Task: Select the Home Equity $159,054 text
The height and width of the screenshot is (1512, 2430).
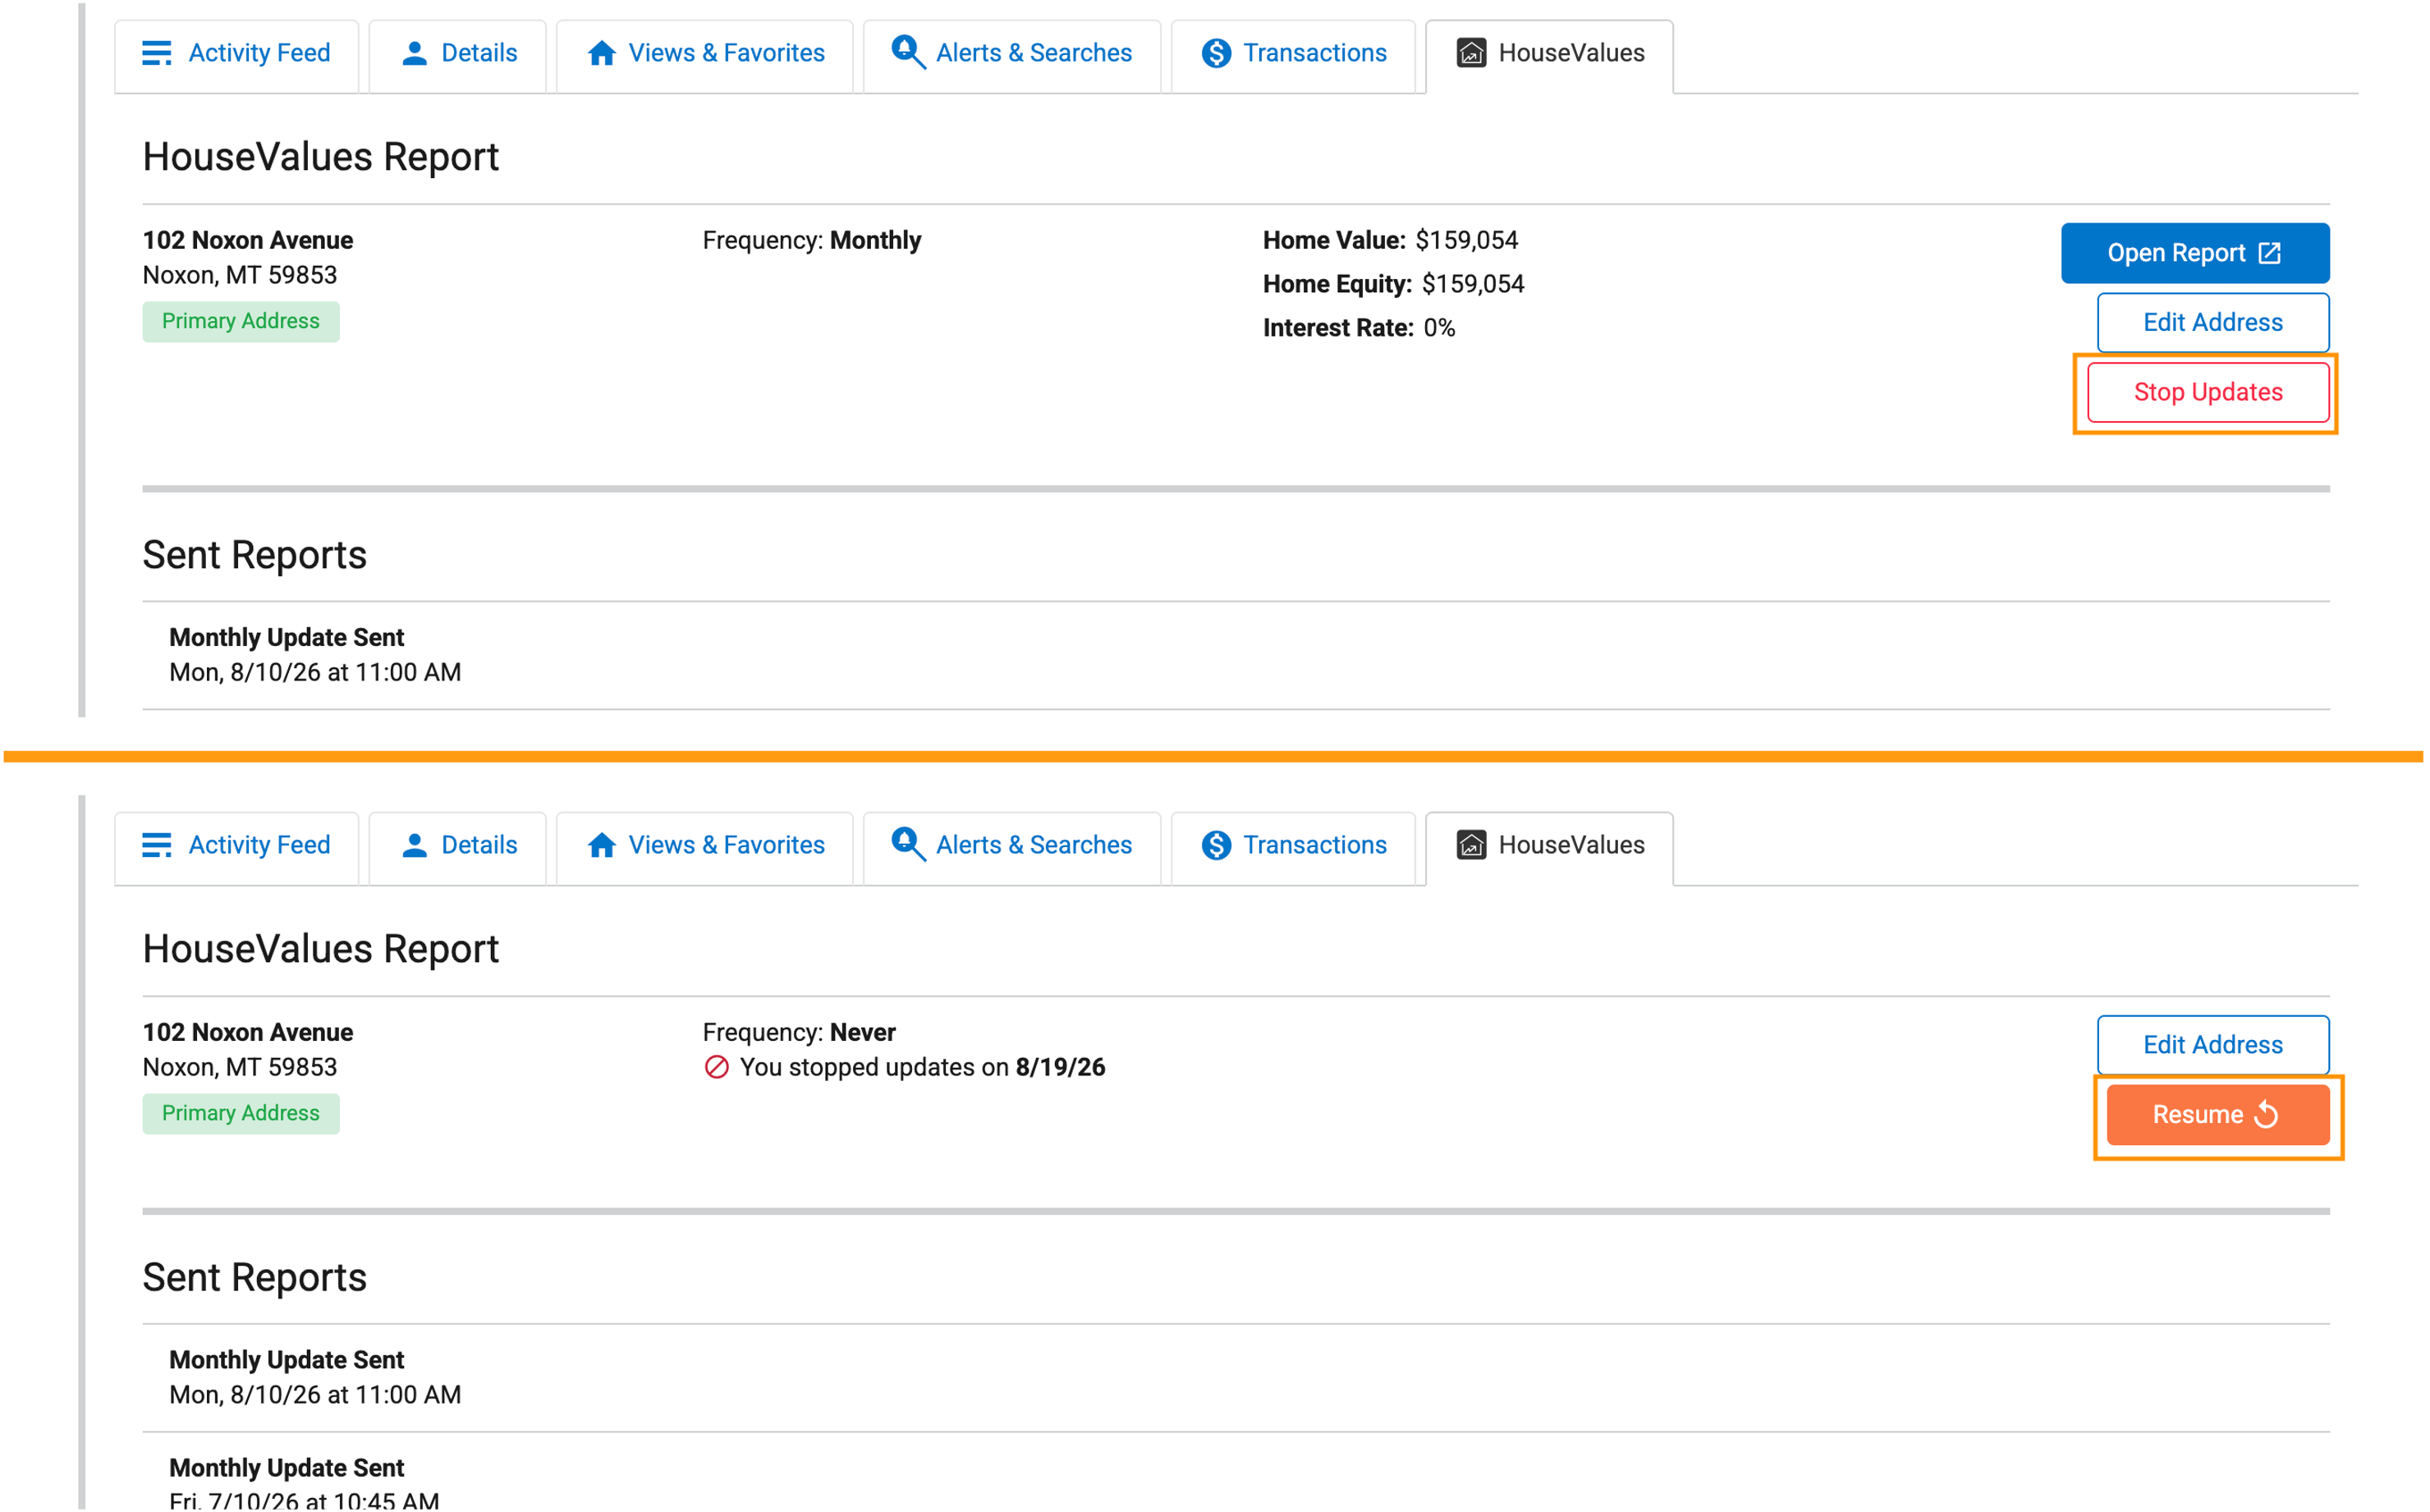Action: click(1393, 284)
